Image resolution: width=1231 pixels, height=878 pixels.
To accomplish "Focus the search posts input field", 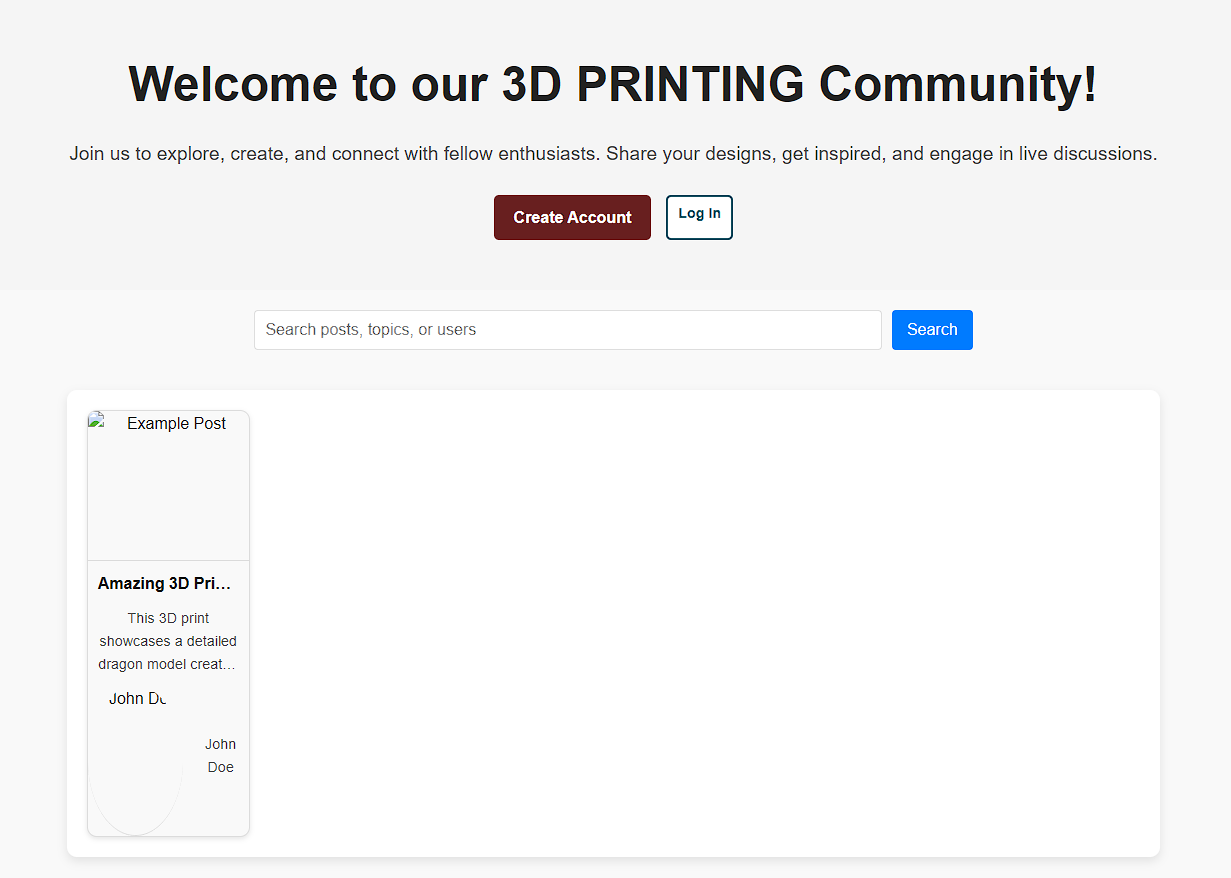I will [567, 330].
